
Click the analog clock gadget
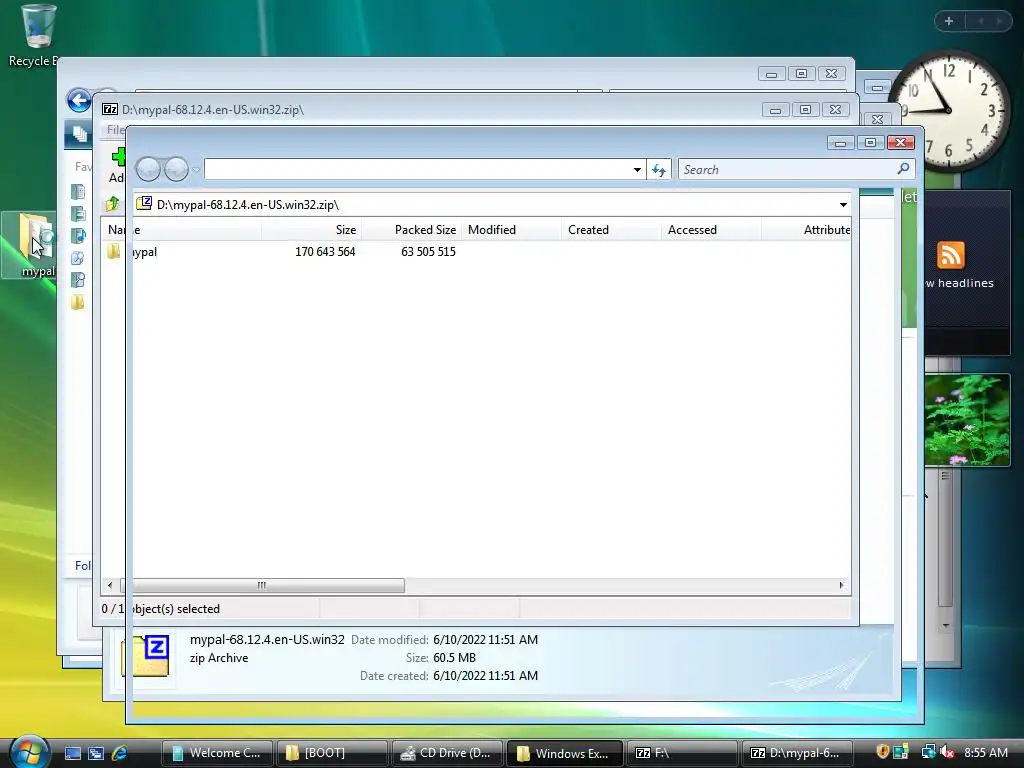950,111
